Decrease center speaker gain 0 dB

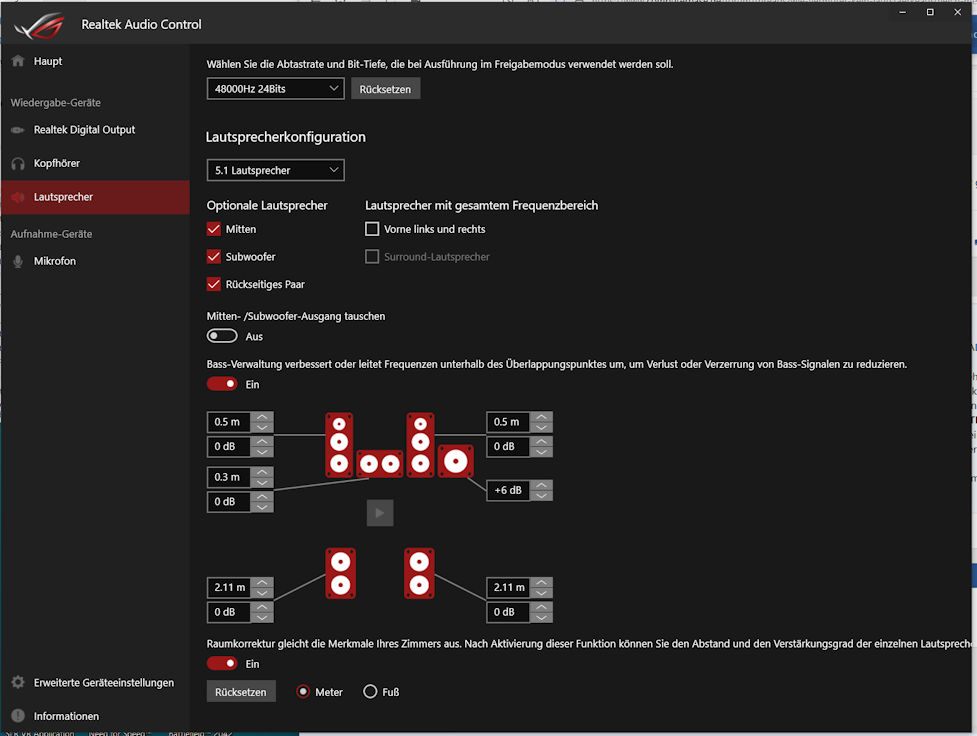pos(262,507)
